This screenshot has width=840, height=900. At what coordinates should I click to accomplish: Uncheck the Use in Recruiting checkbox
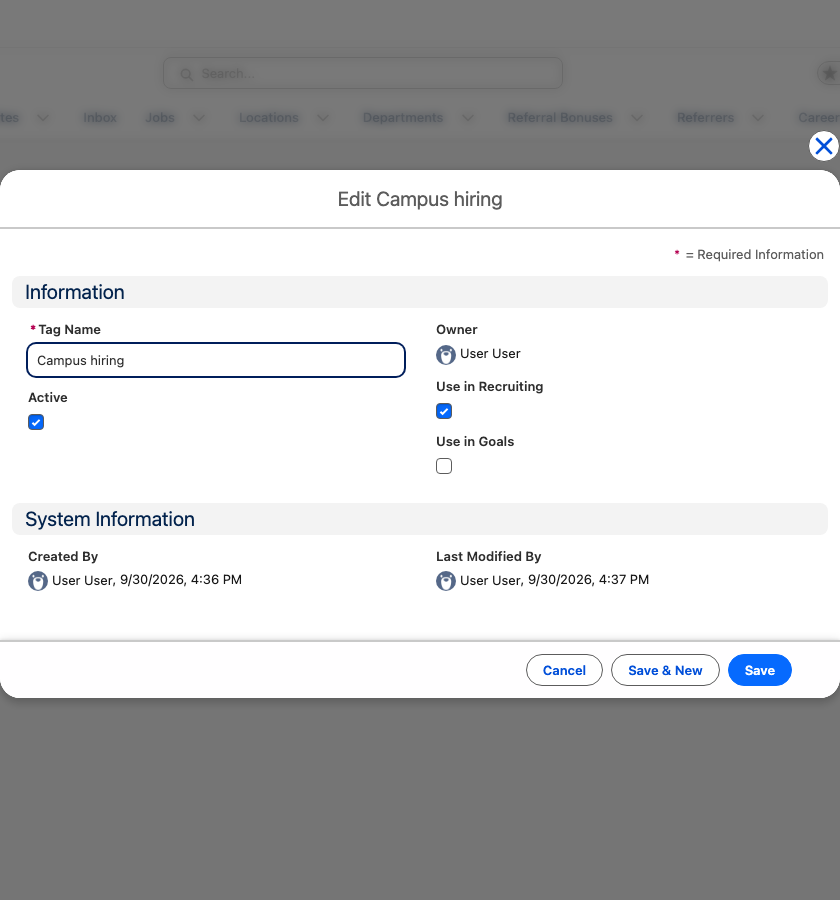444,411
